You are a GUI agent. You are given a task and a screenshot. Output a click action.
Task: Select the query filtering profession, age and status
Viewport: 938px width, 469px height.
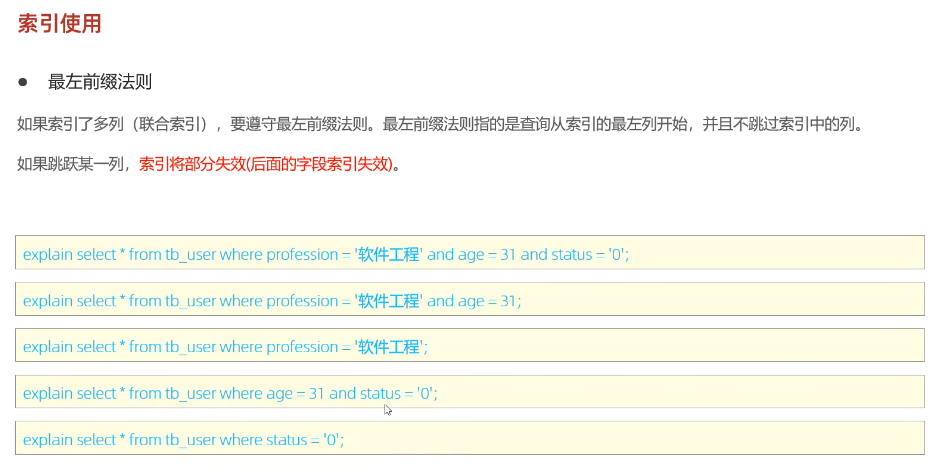pyautogui.click(x=470, y=252)
